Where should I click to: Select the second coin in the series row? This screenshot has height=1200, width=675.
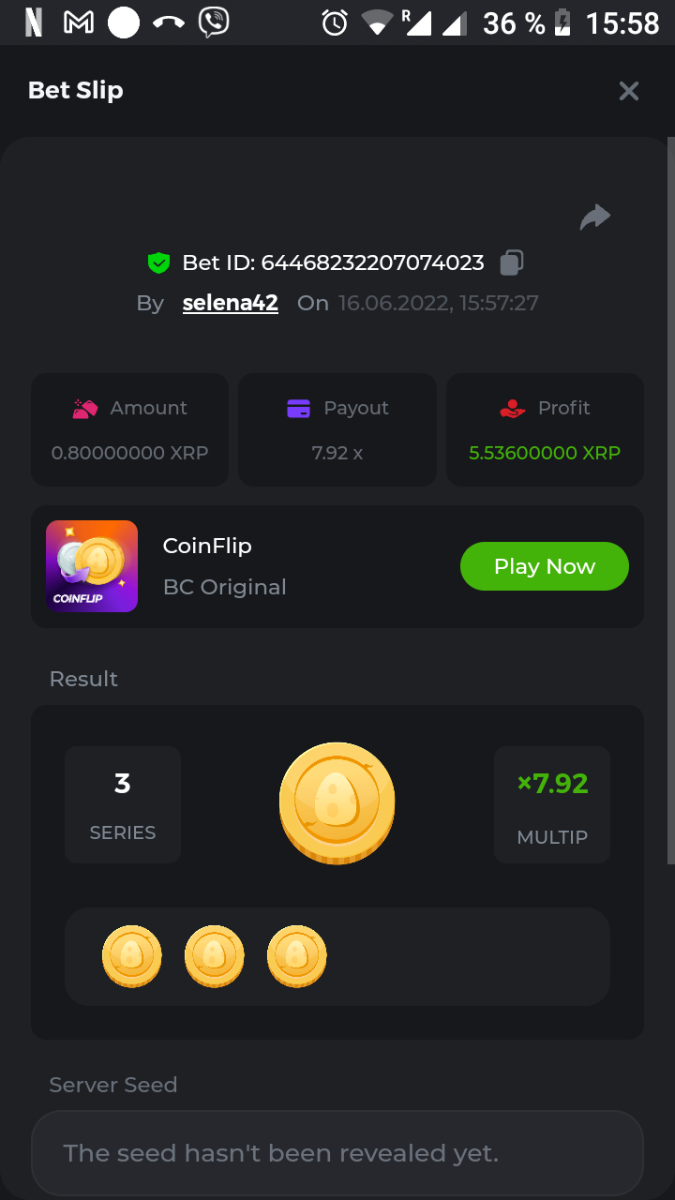pyautogui.click(x=214, y=957)
